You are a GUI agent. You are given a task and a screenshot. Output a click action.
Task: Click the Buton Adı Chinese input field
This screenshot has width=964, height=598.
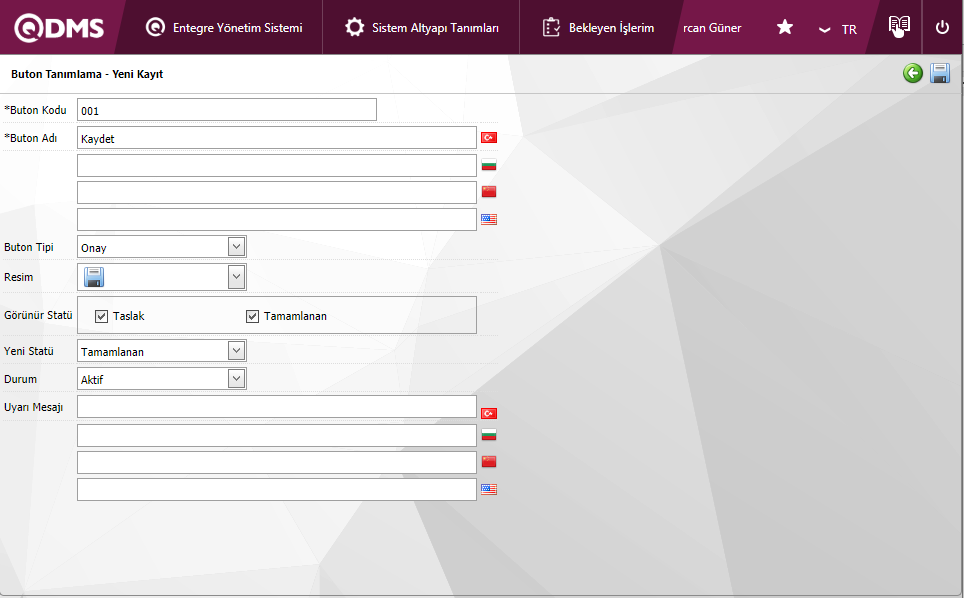pos(277,192)
